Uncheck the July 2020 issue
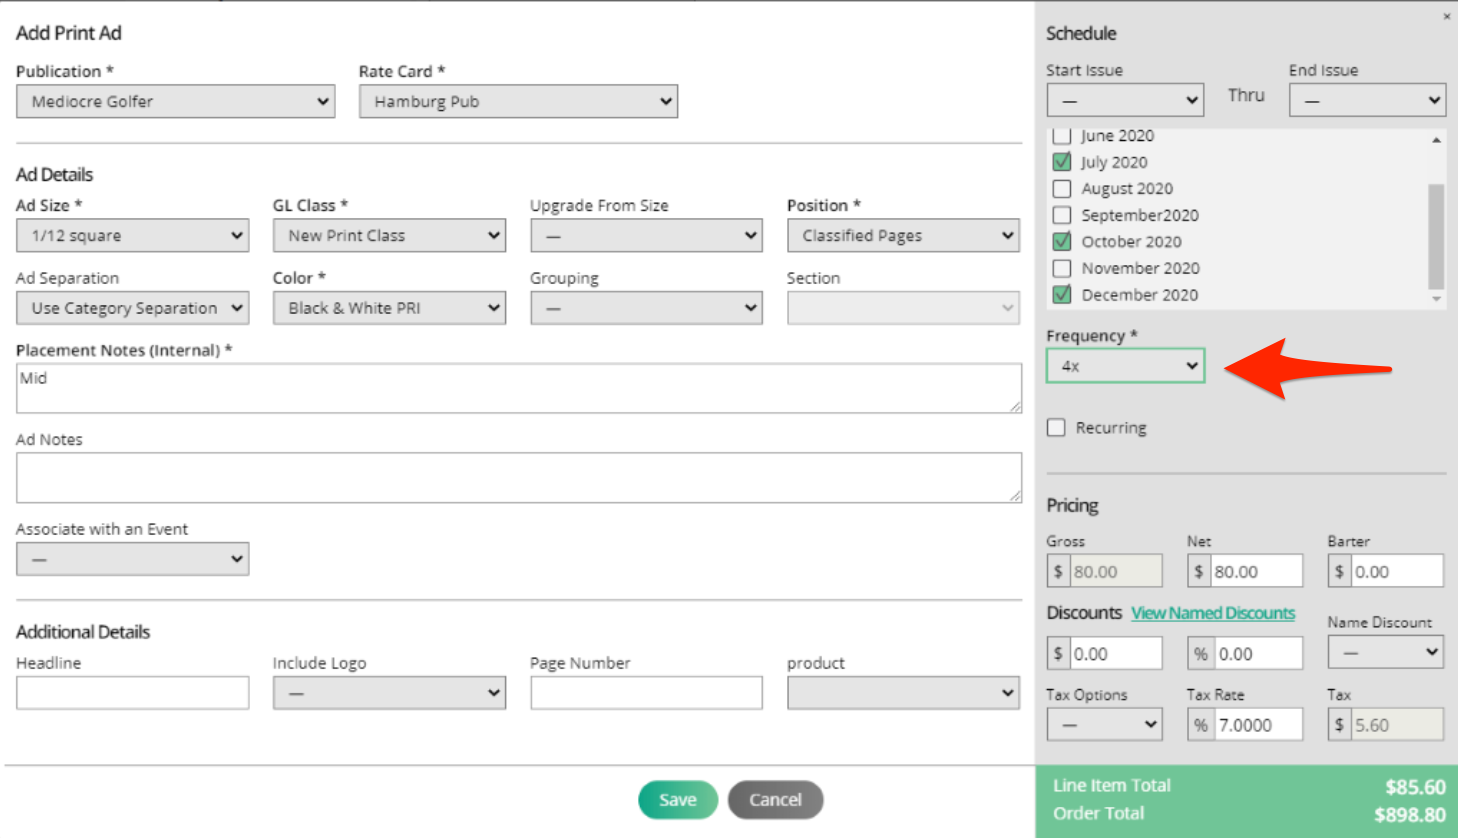 pos(1062,162)
